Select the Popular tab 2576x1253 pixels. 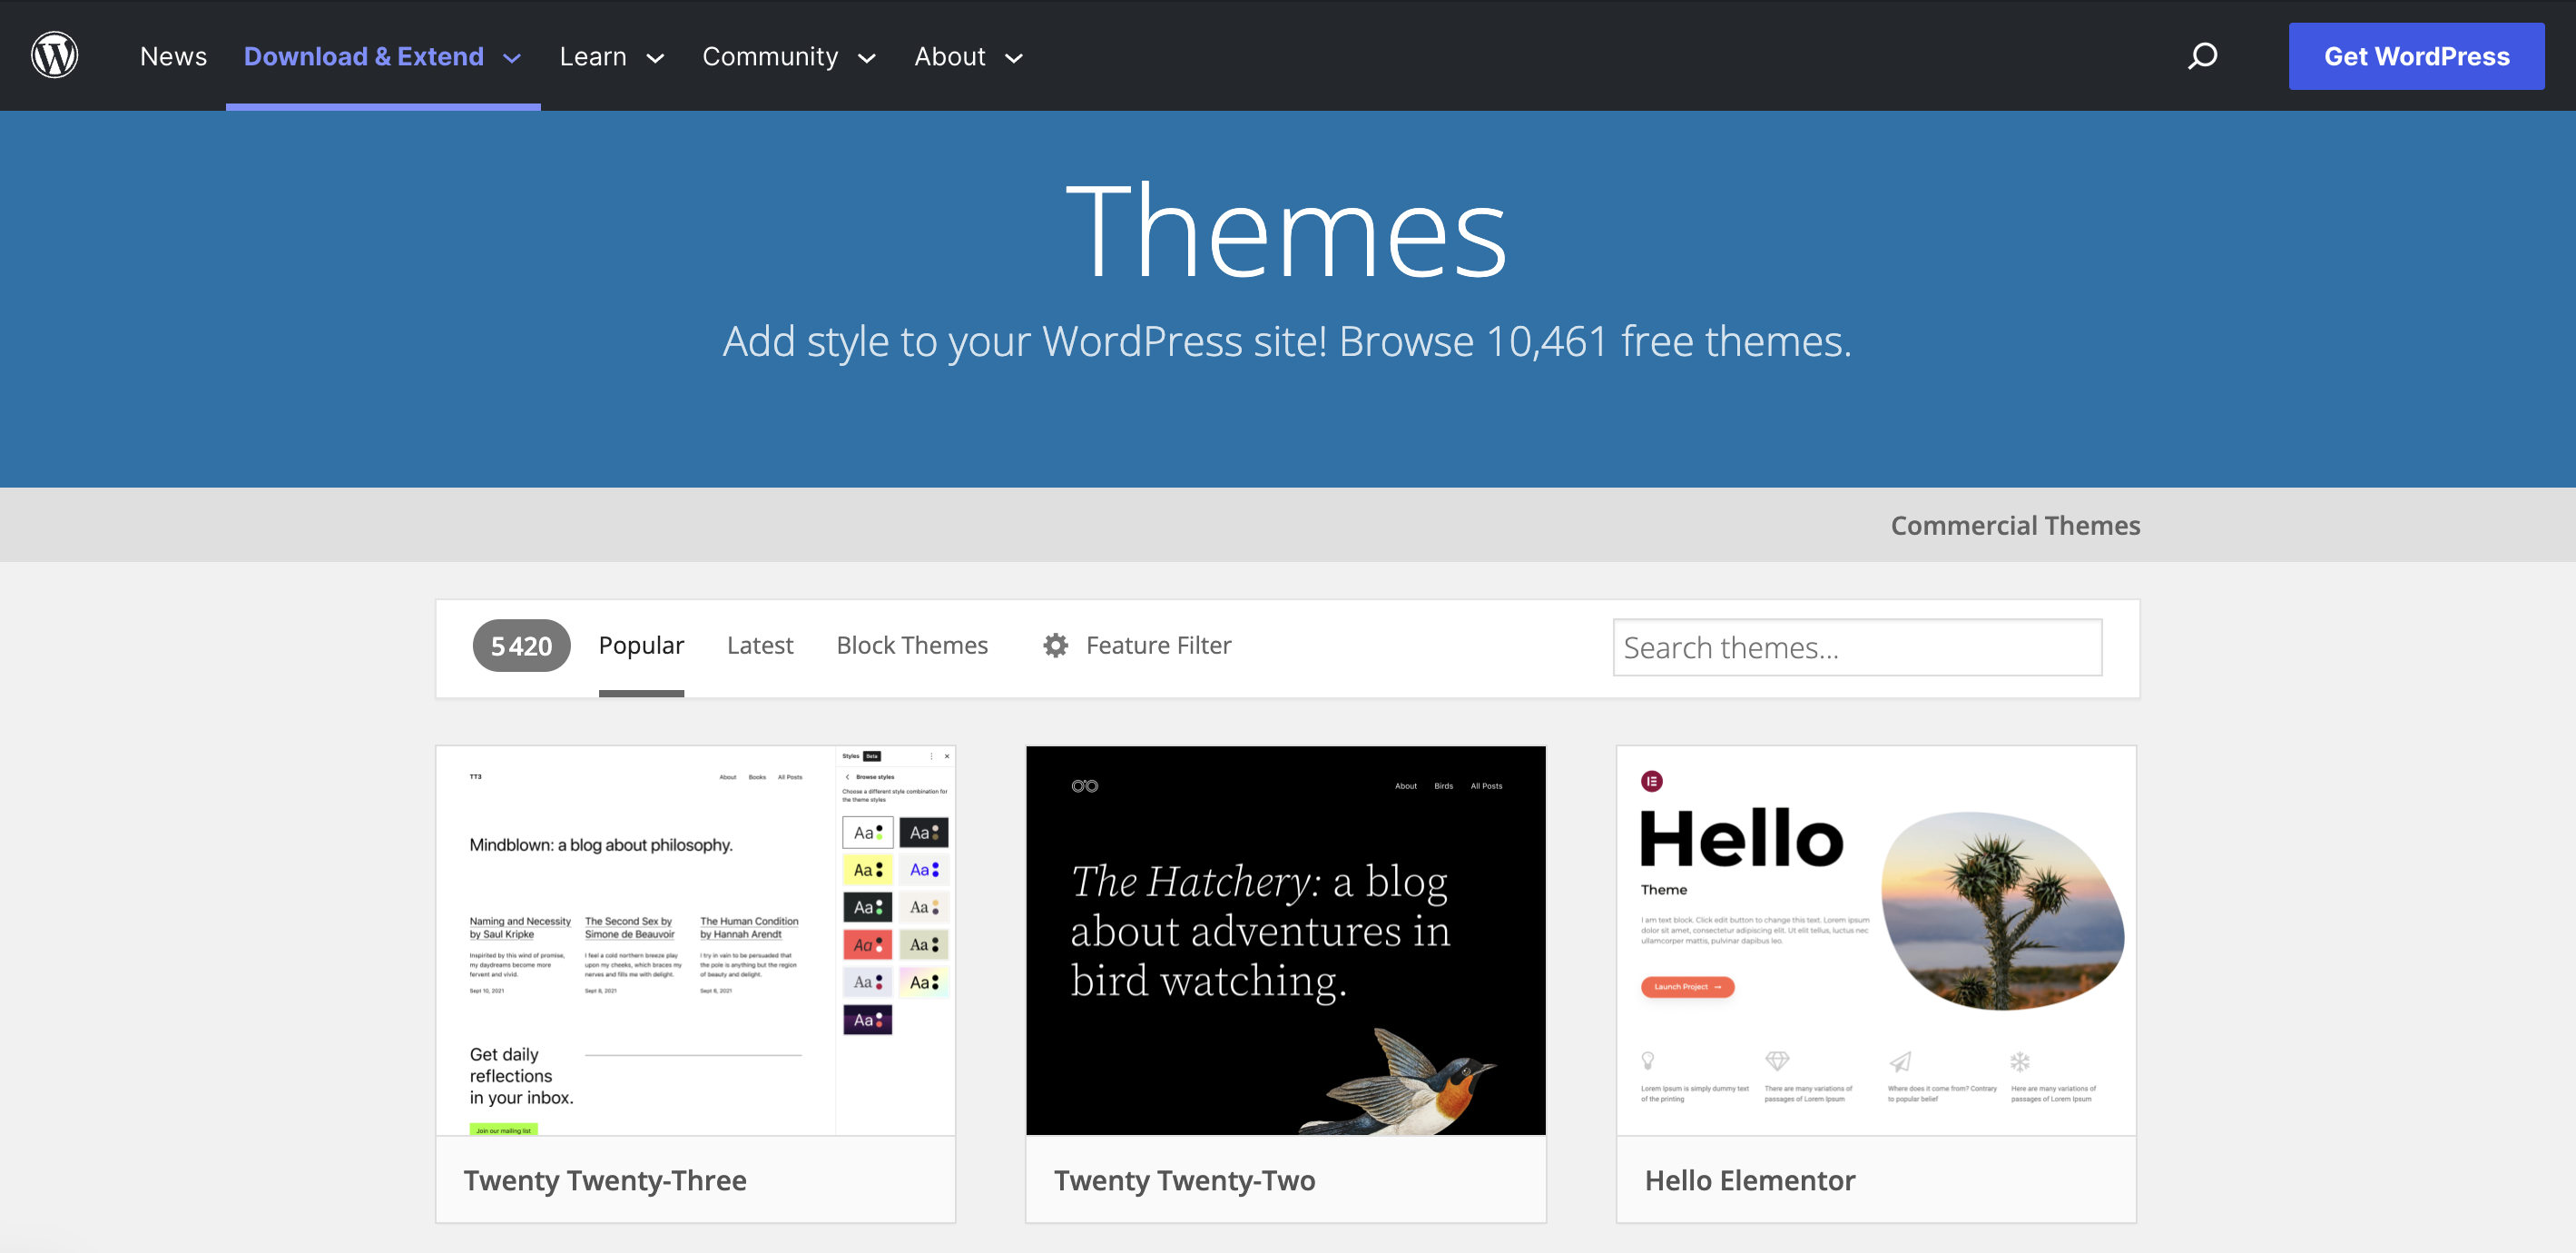(x=641, y=645)
